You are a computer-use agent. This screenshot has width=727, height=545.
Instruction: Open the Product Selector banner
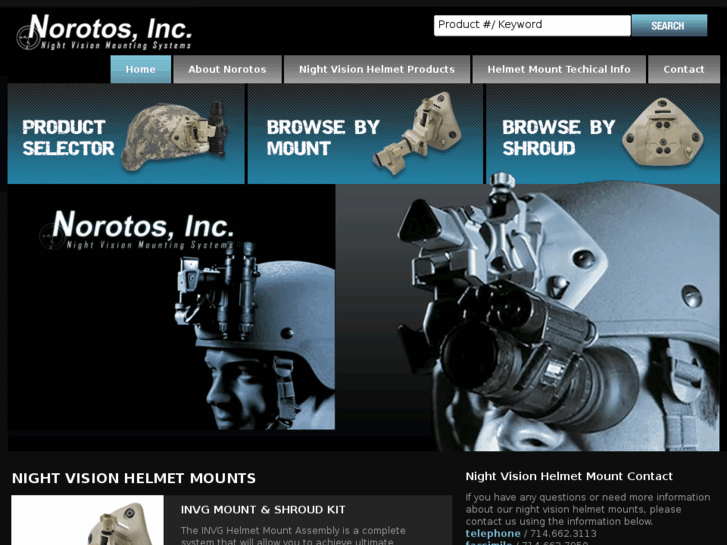pyautogui.click(x=126, y=134)
